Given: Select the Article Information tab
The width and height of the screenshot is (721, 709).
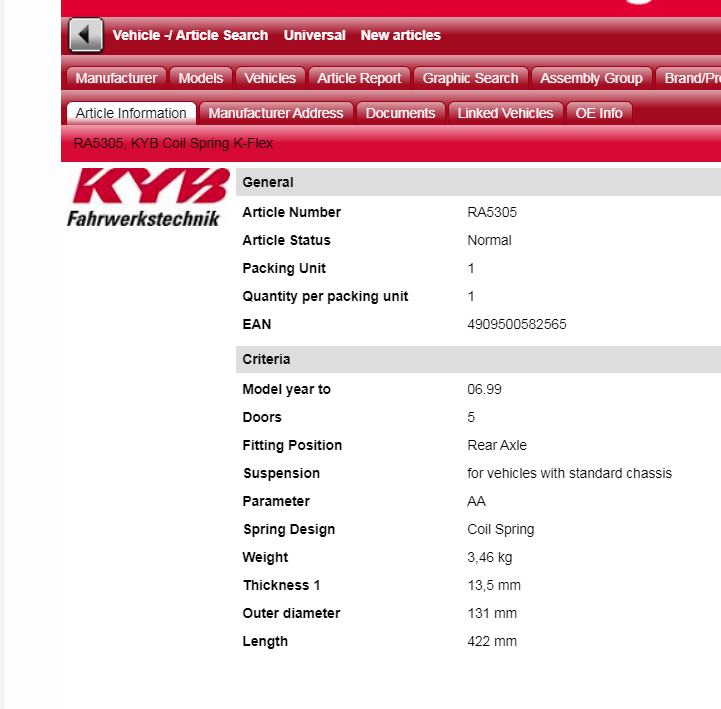Looking at the screenshot, I should coord(131,113).
